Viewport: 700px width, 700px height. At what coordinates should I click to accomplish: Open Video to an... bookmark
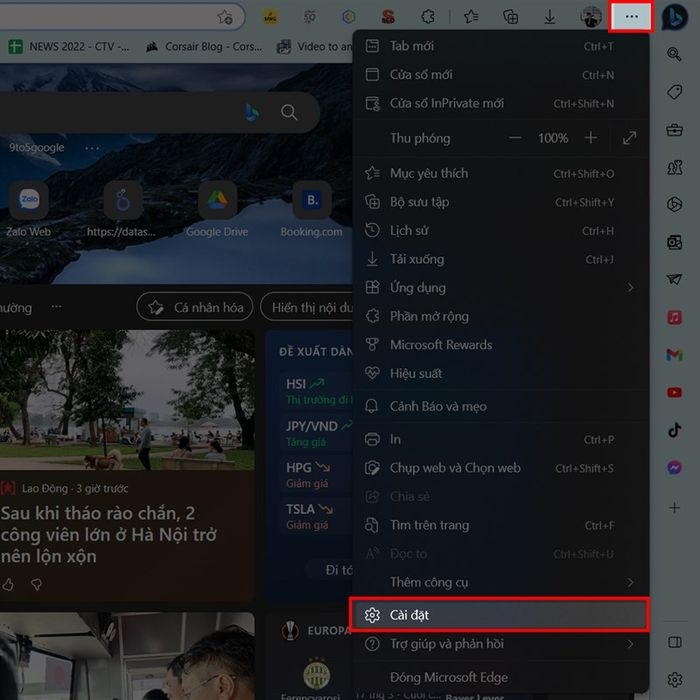pos(314,46)
